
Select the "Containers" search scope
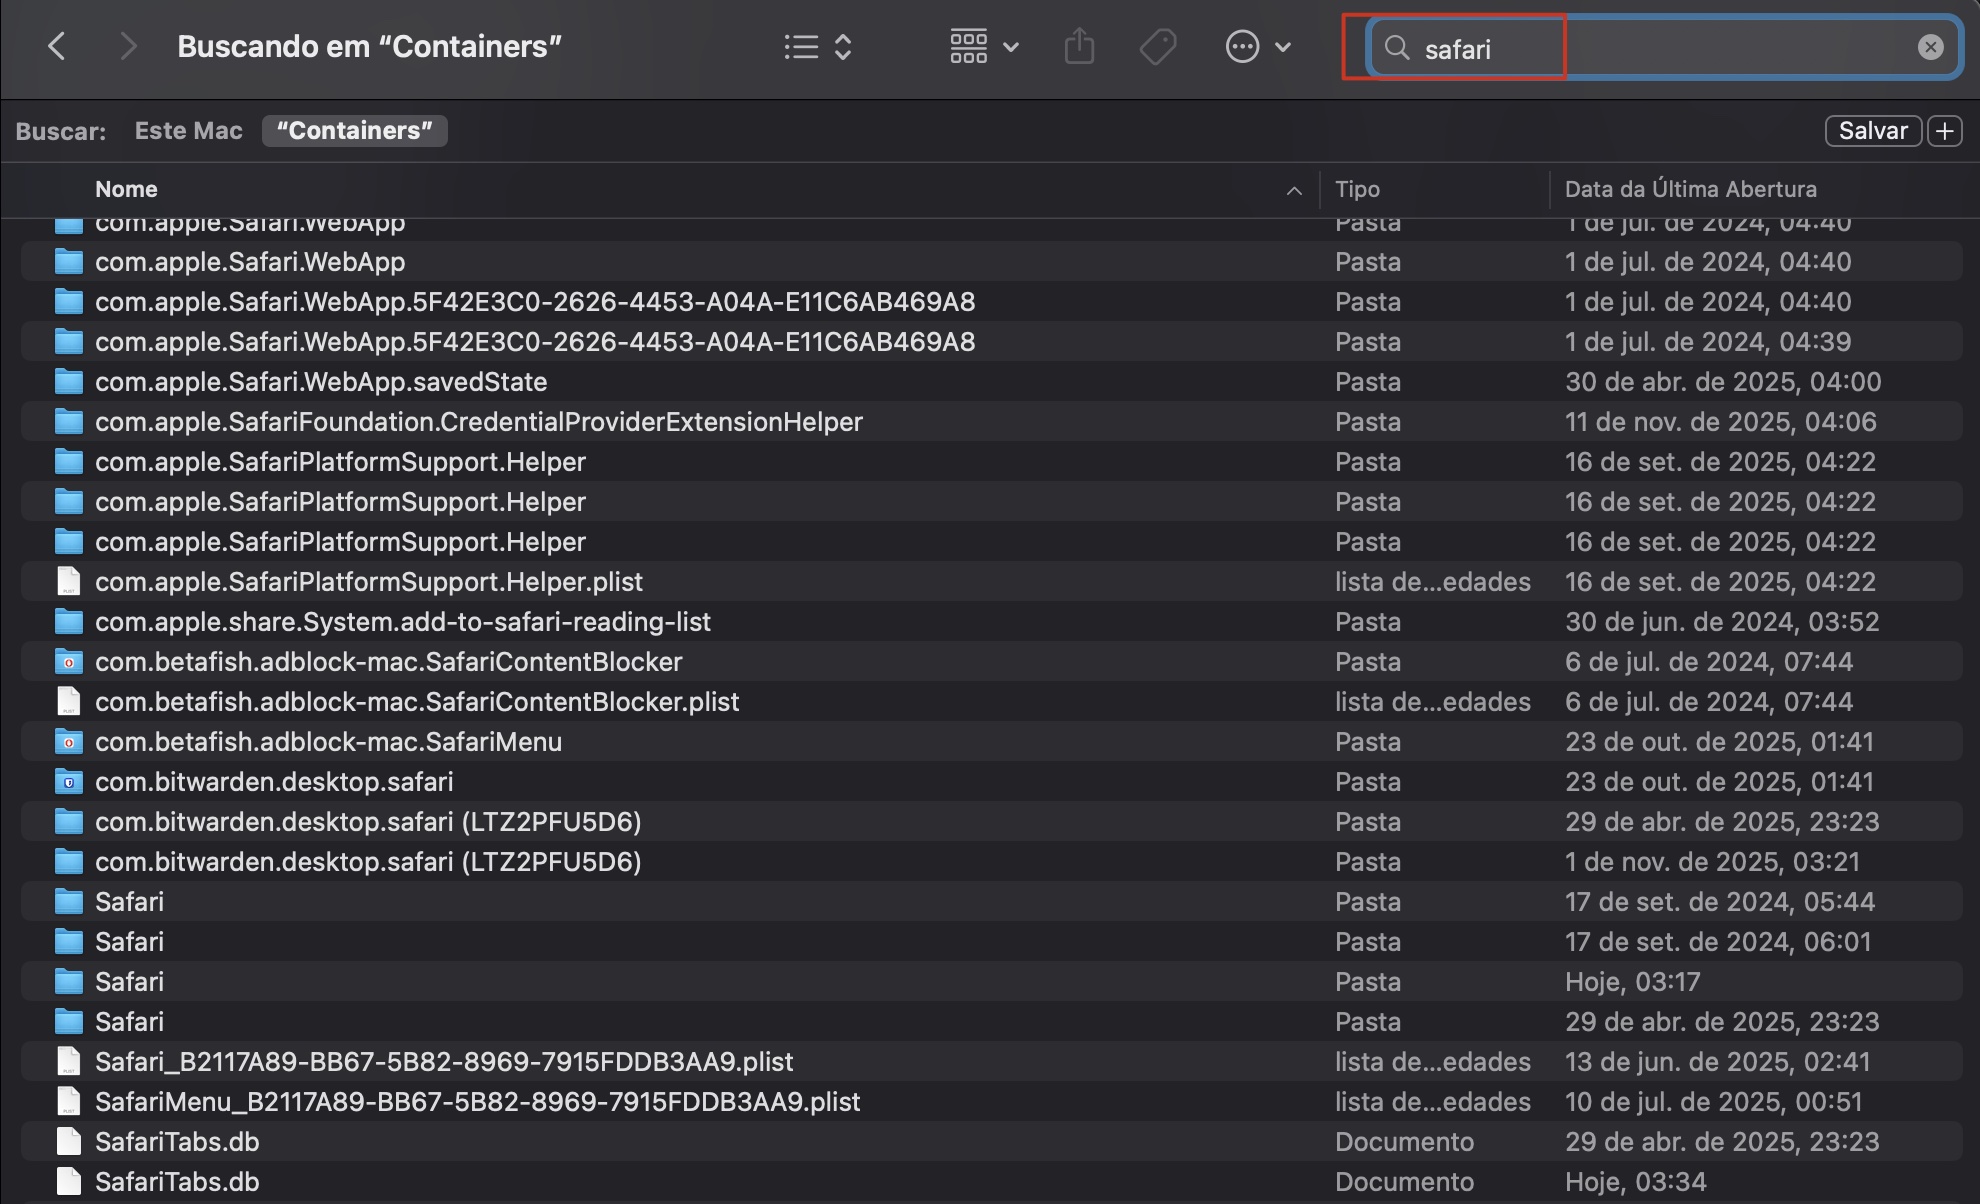(x=354, y=131)
